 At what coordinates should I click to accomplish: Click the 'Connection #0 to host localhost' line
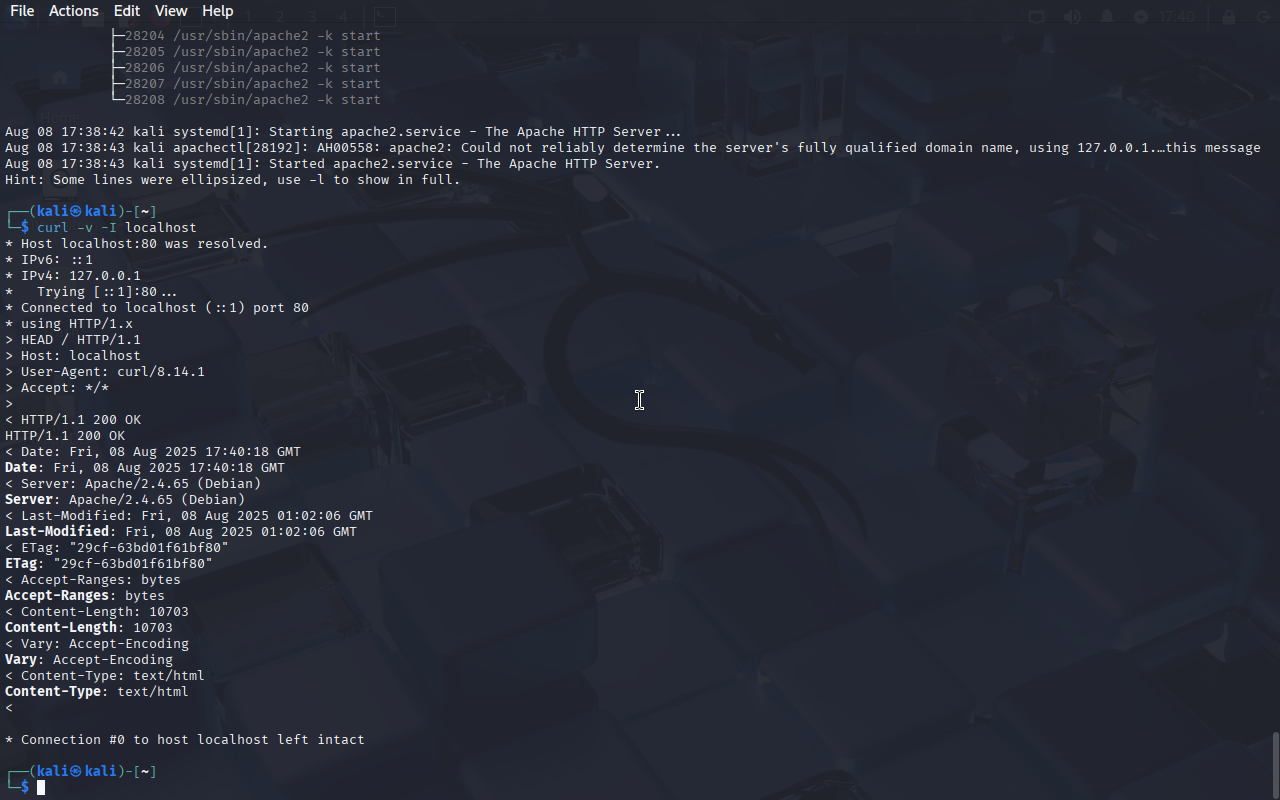pyautogui.click(x=185, y=740)
